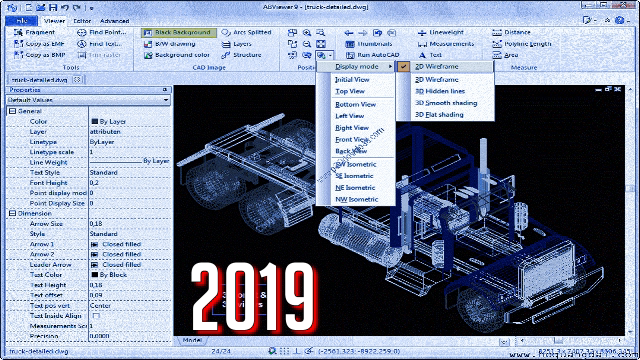Open the Default Values dropdown

tap(88, 100)
